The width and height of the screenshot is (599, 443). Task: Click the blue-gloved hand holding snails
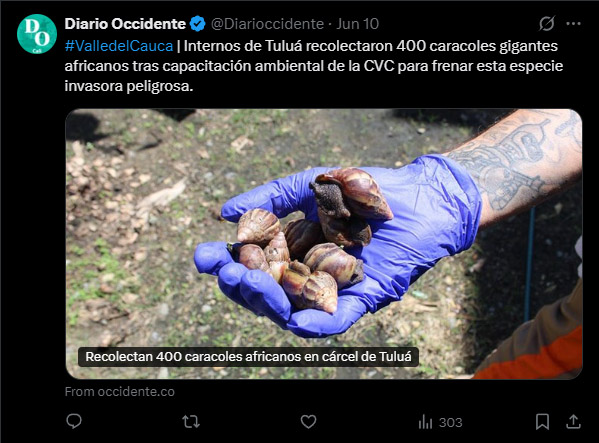point(336,244)
